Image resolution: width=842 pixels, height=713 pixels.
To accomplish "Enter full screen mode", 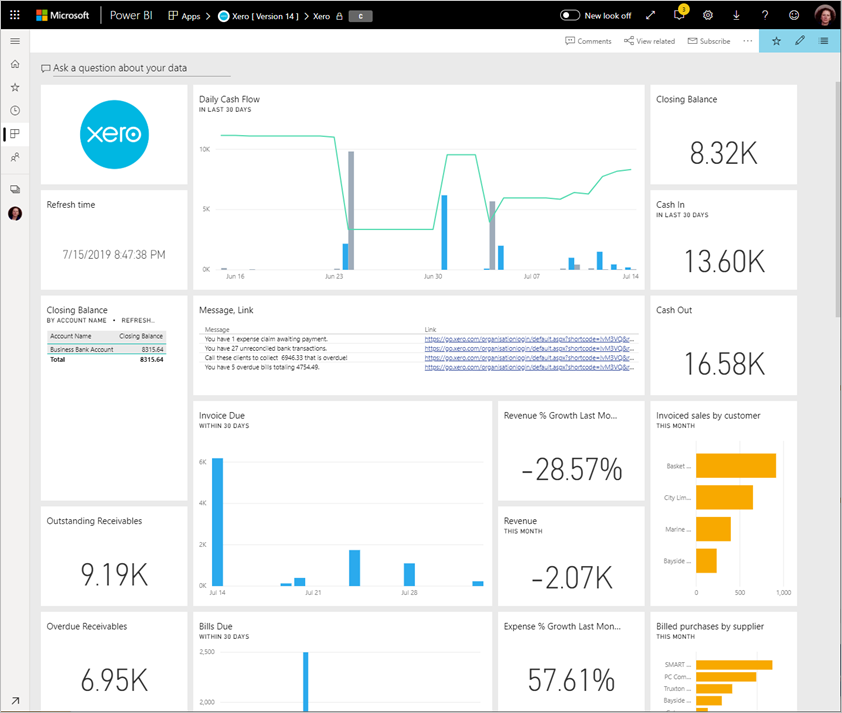I will [x=650, y=15].
